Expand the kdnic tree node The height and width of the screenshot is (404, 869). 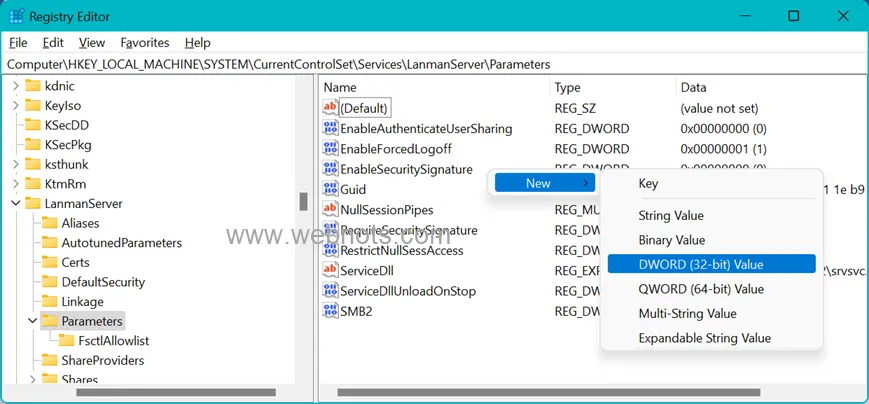(x=16, y=86)
